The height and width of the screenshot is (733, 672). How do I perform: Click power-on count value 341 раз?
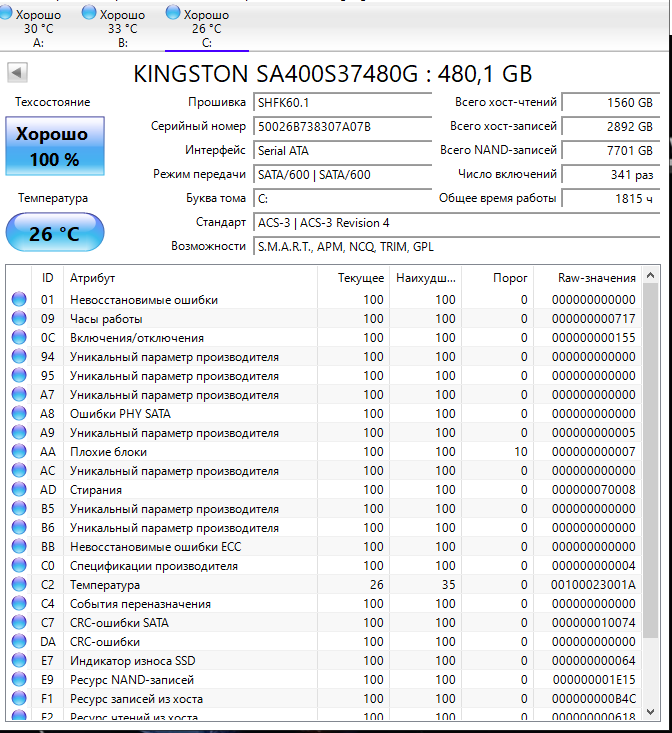tap(610, 175)
